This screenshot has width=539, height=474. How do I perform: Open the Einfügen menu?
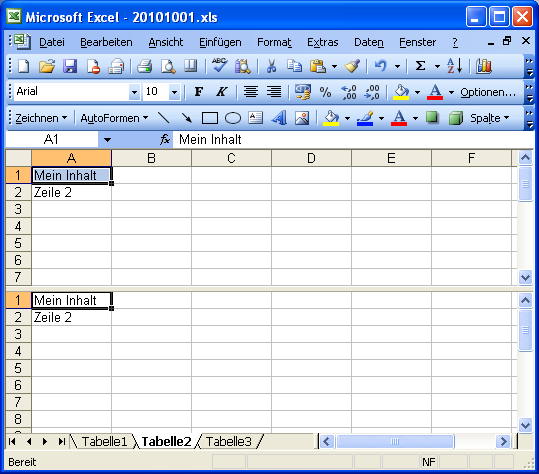[x=220, y=42]
